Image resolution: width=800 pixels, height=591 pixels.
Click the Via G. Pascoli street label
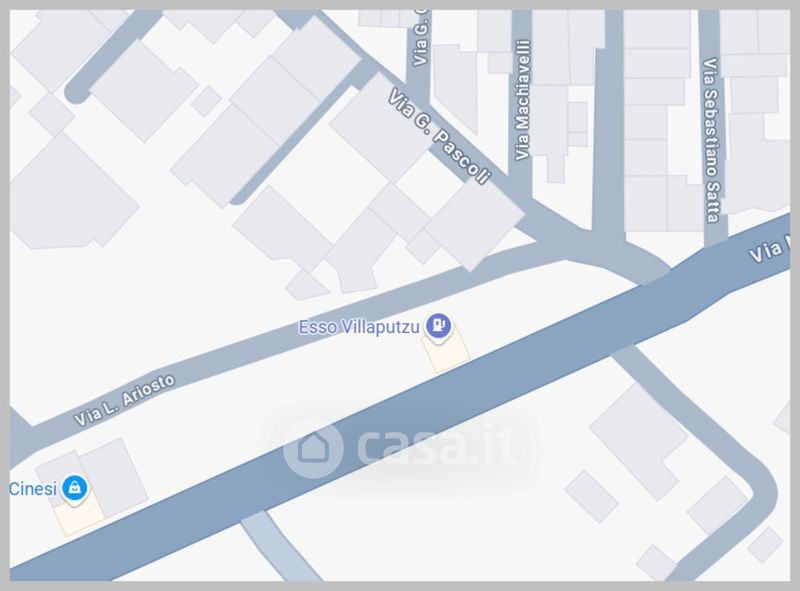[x=439, y=136]
